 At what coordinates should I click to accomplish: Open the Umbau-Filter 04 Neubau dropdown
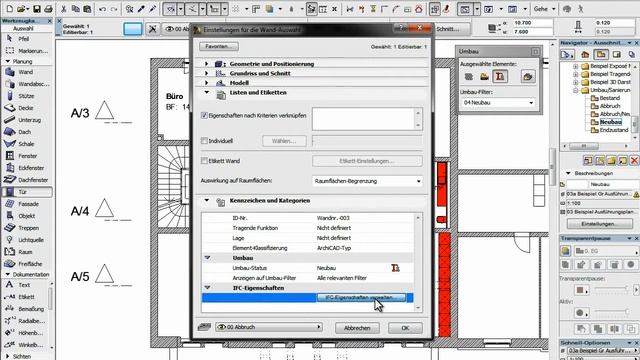(498, 103)
